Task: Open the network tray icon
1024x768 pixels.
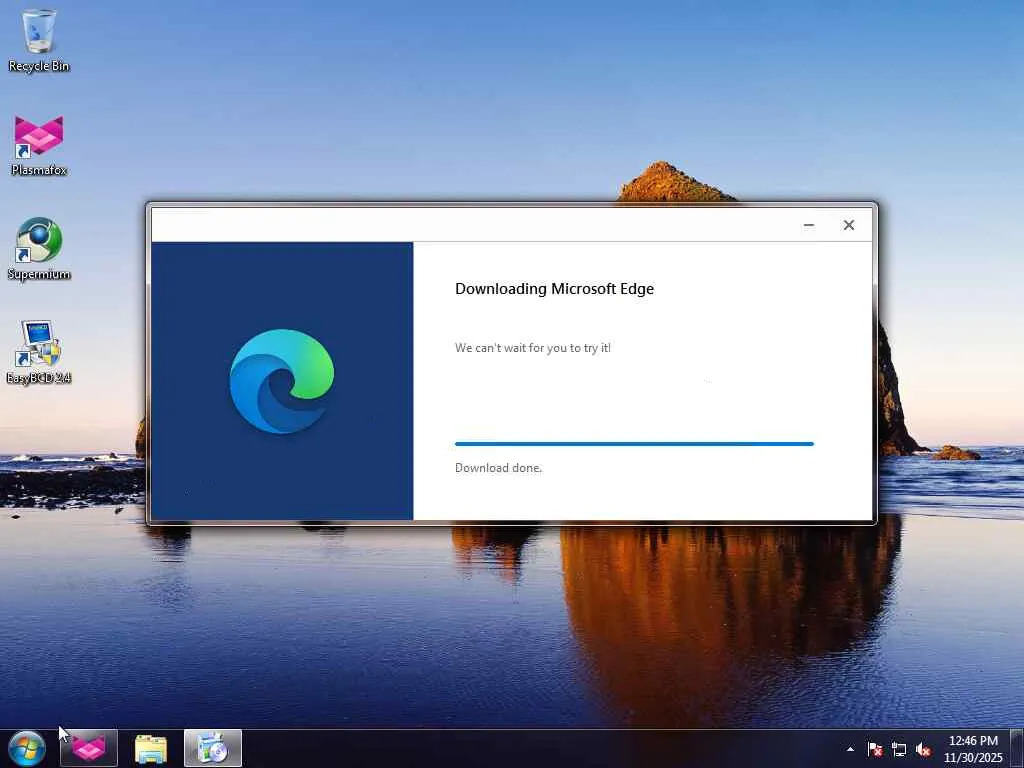Action: point(899,749)
